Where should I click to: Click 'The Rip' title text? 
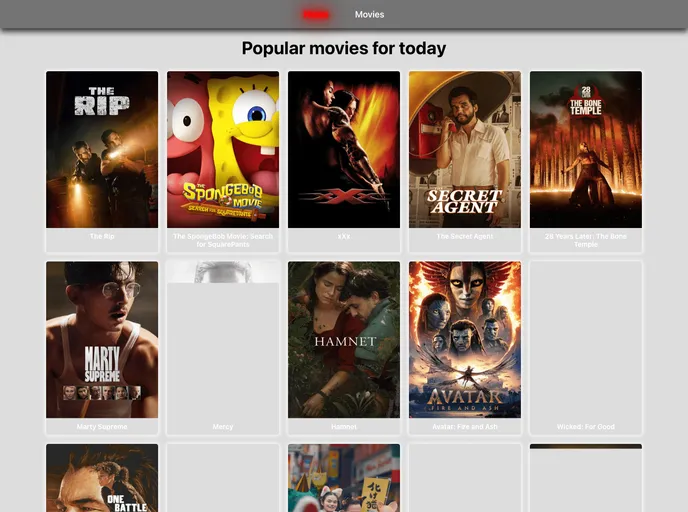(x=102, y=236)
